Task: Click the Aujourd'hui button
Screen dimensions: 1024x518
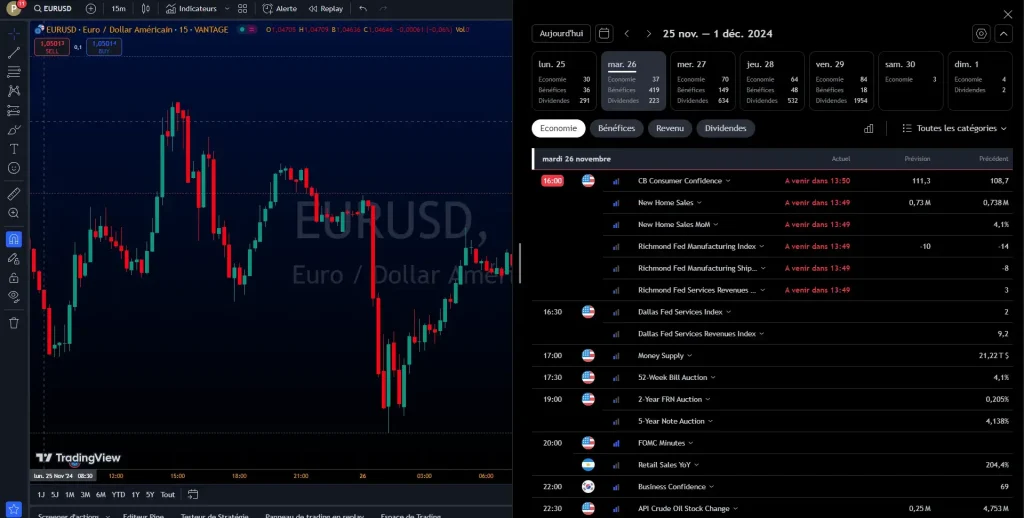Action: tap(561, 33)
